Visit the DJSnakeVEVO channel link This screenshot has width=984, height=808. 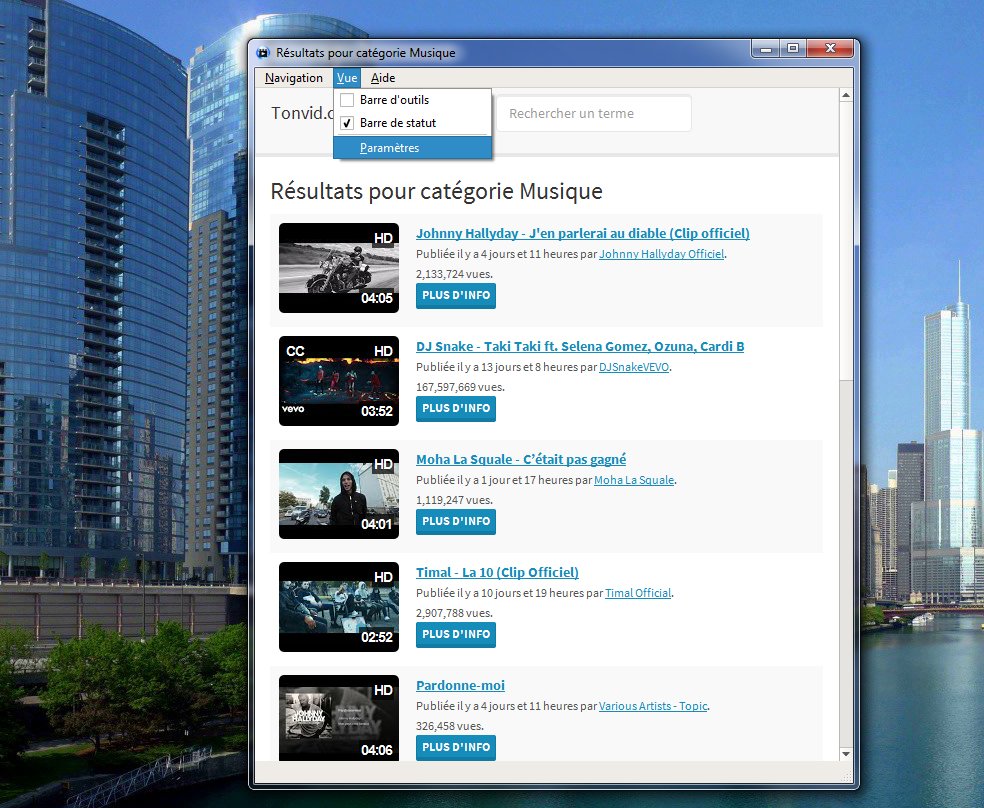coord(634,367)
